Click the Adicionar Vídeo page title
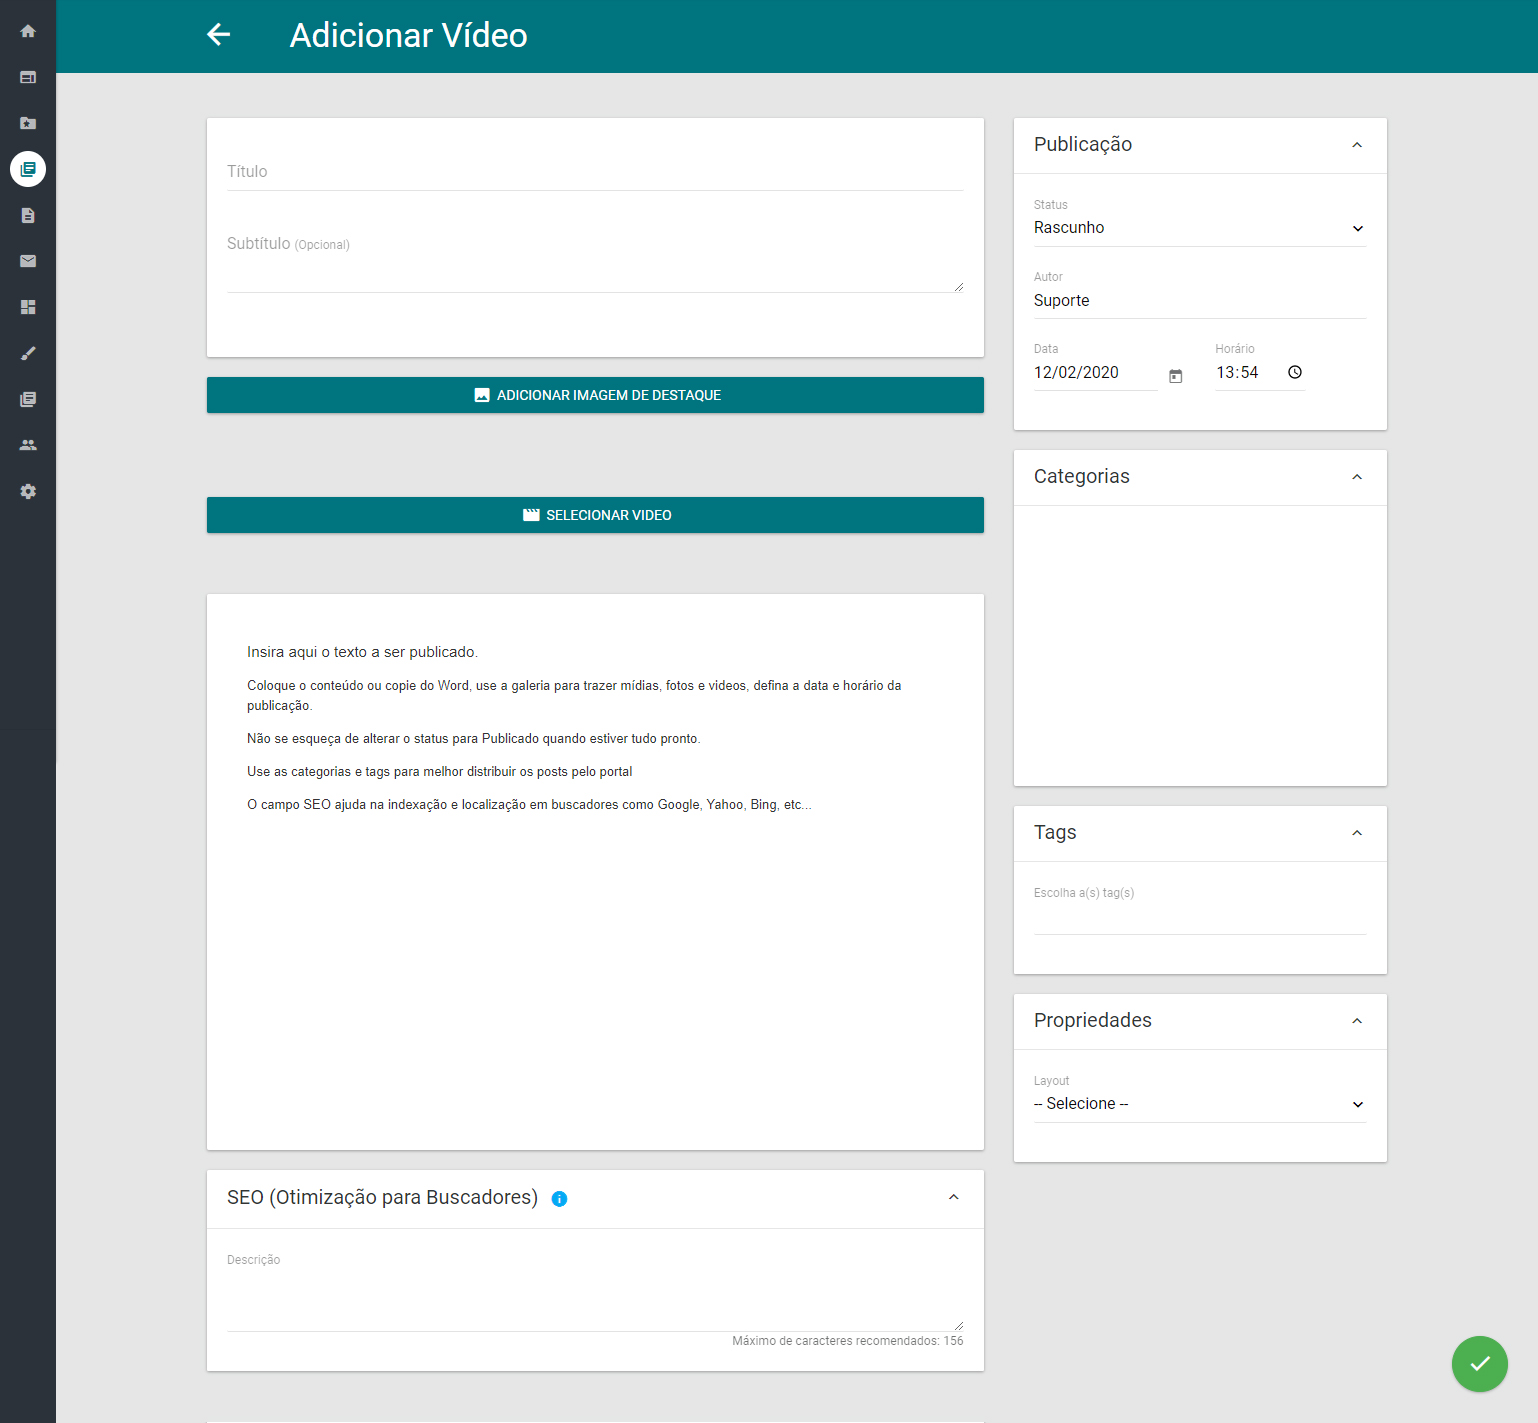1538x1423 pixels. click(x=409, y=36)
